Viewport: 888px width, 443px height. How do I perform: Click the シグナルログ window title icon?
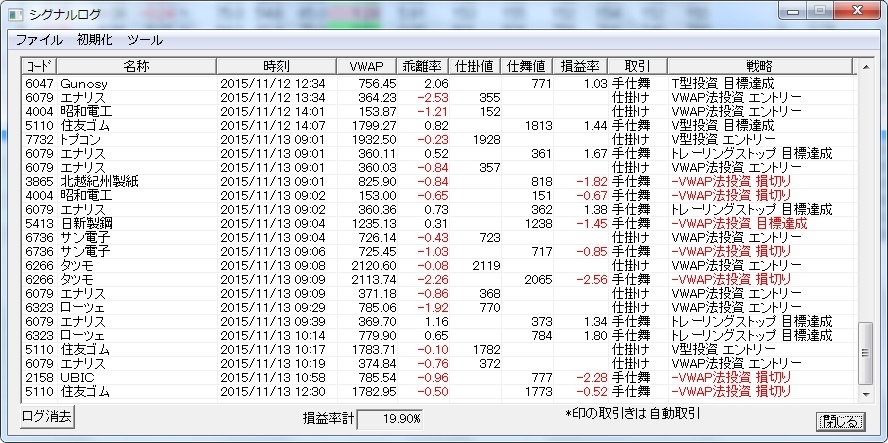tap(16, 14)
